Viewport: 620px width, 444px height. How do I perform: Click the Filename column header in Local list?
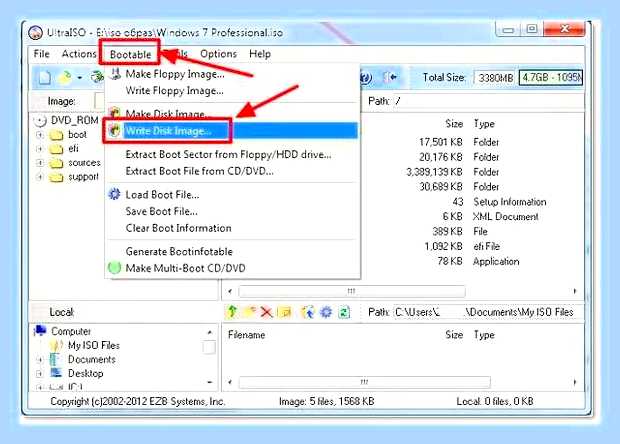(x=246, y=335)
